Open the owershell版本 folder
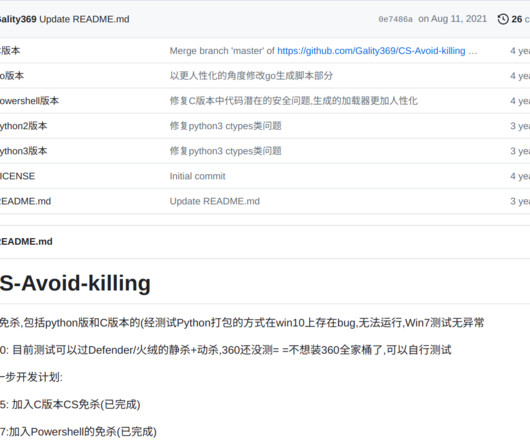 tap(29, 101)
